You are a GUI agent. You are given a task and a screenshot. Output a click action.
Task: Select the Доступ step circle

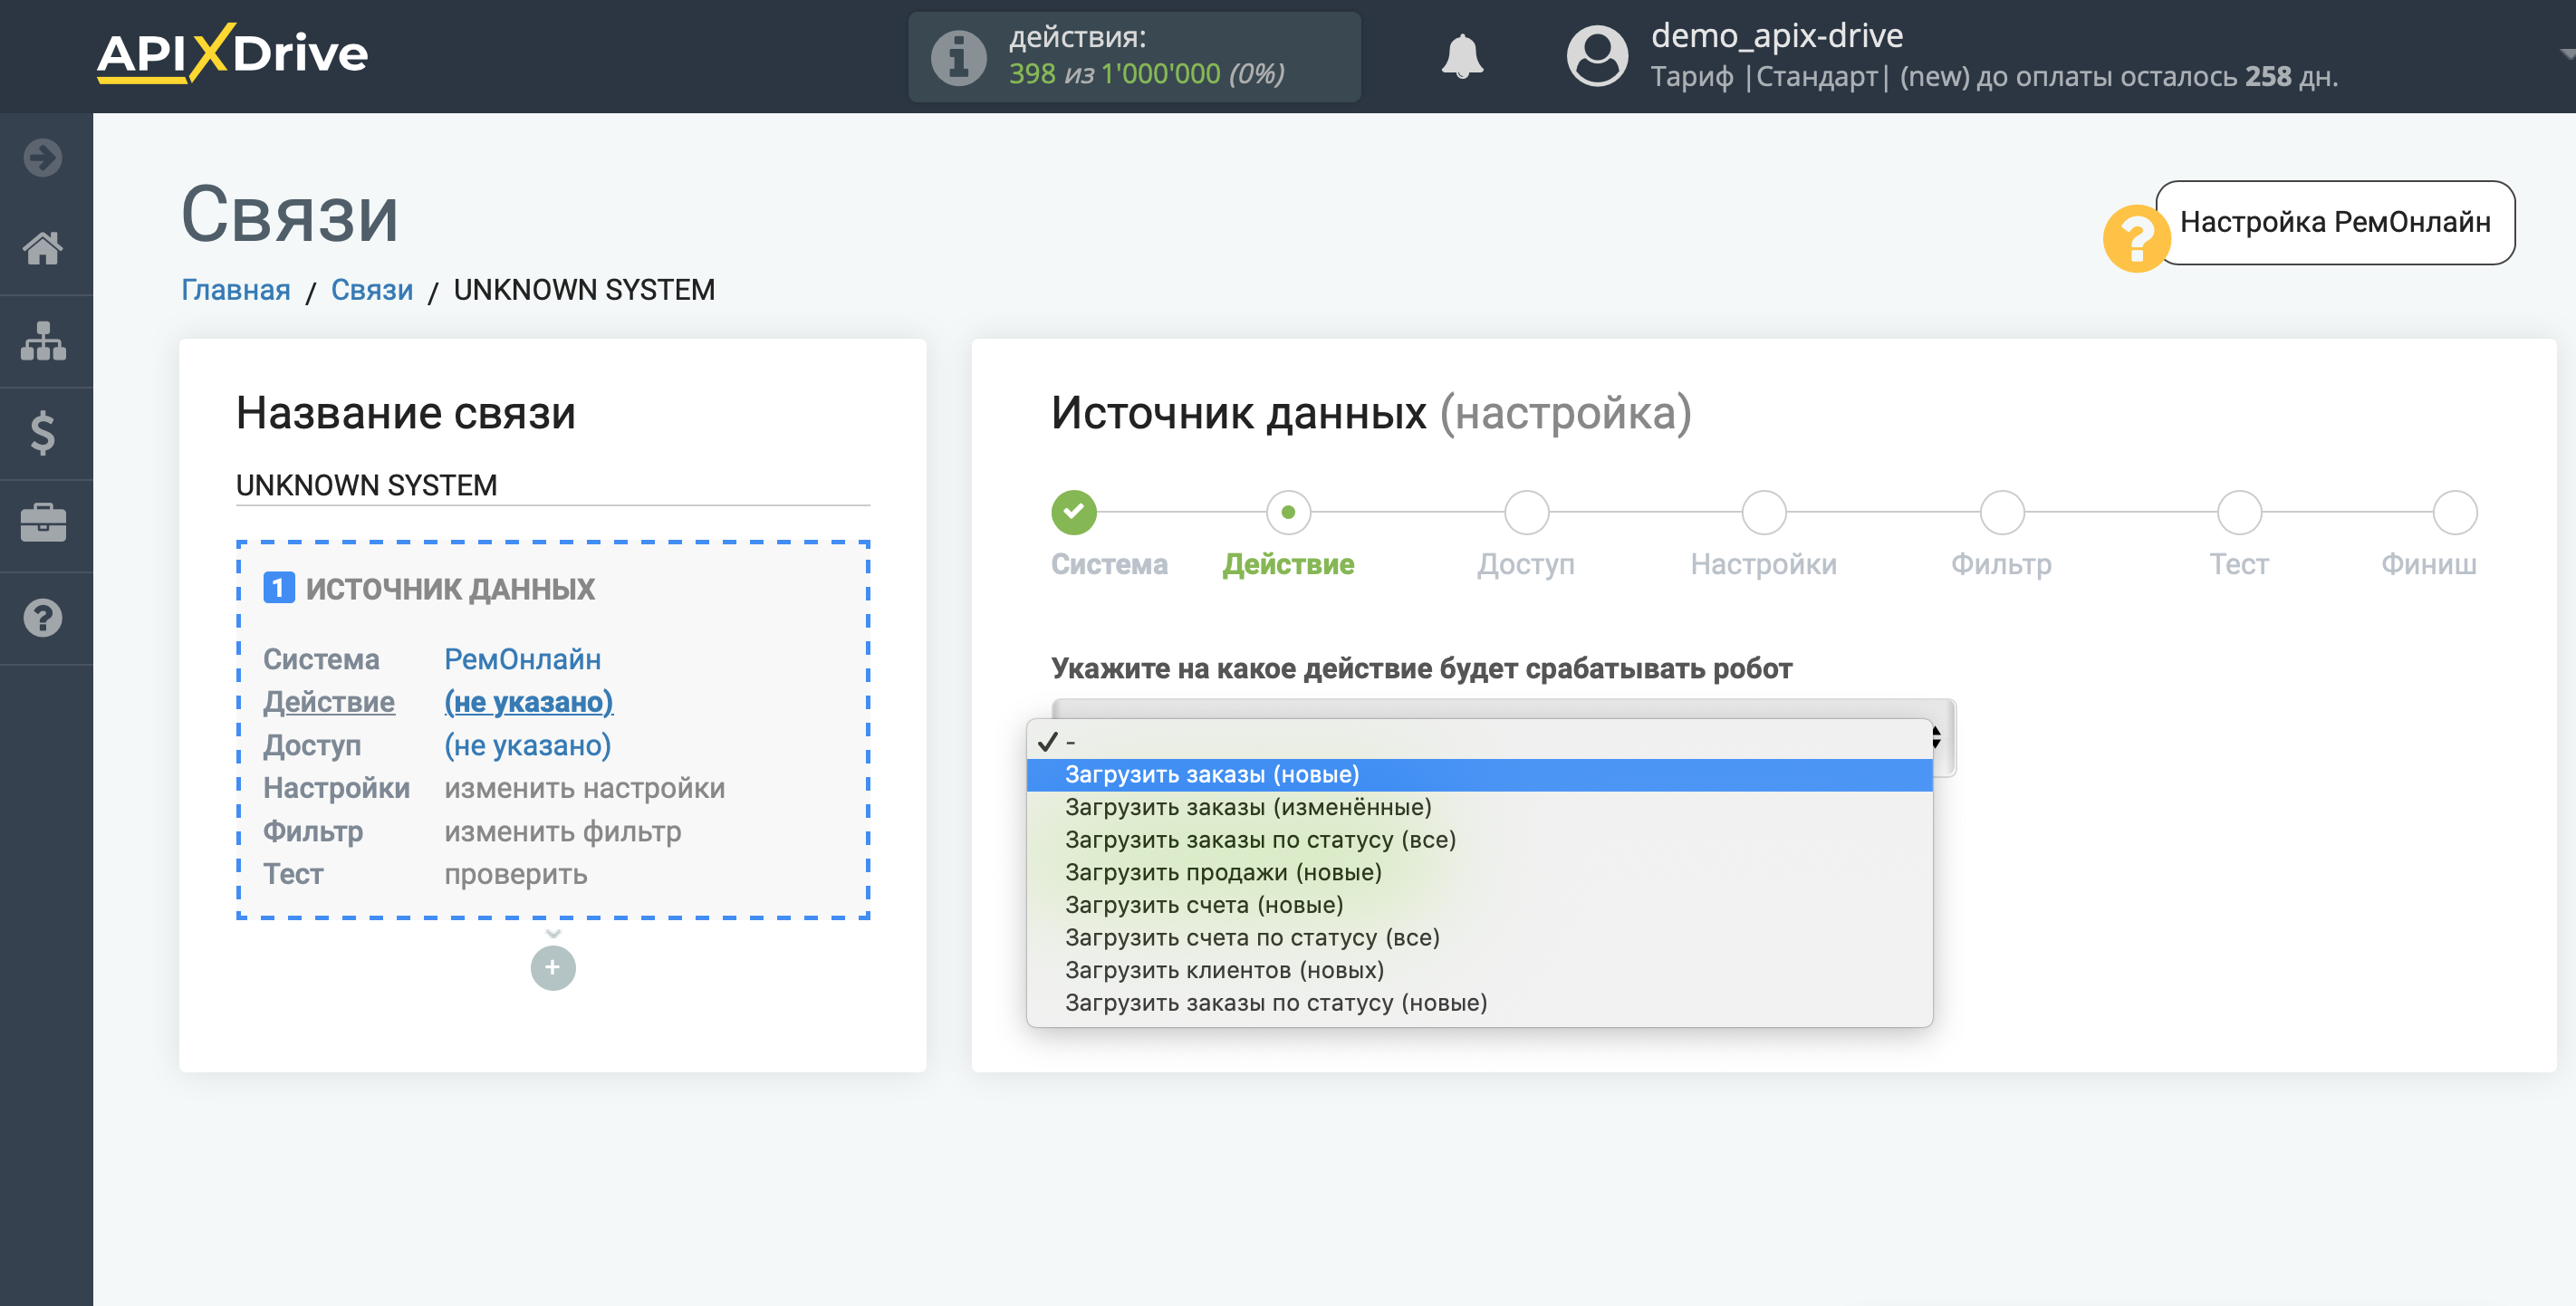pos(1526,512)
